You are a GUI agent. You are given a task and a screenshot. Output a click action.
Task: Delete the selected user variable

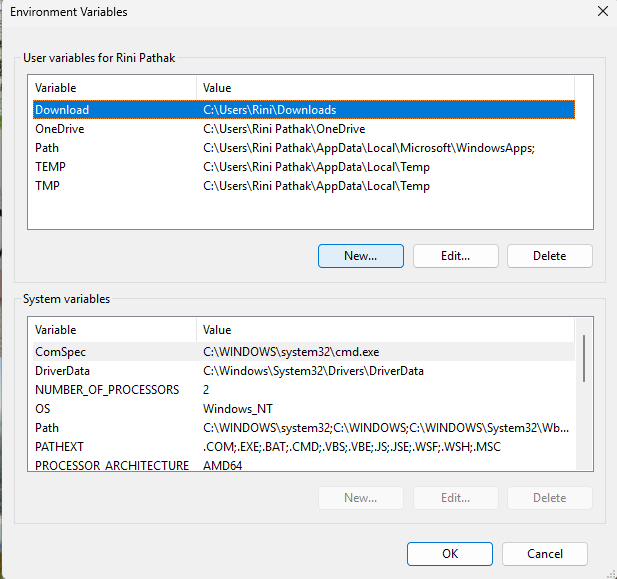(549, 256)
